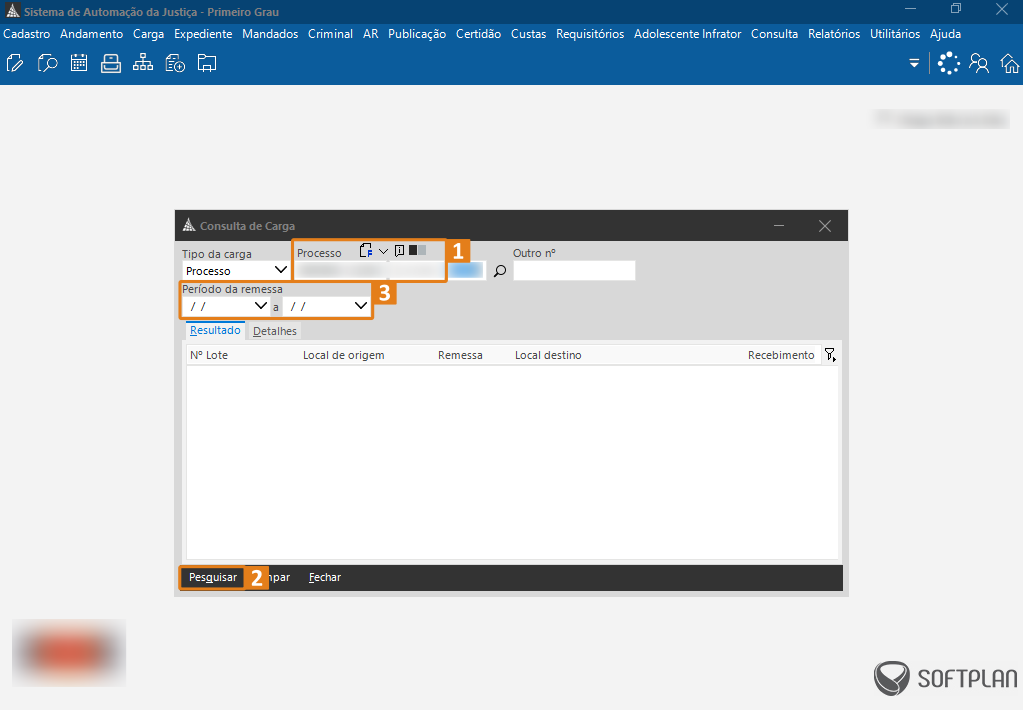
Task: Click the documents with plus toolbar icon
Action: [175, 64]
